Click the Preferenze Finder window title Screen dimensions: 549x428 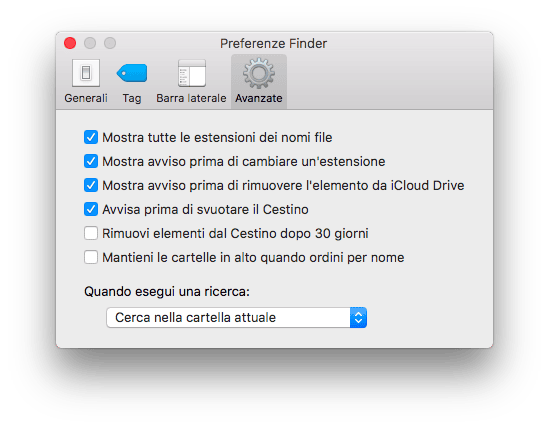click(273, 43)
